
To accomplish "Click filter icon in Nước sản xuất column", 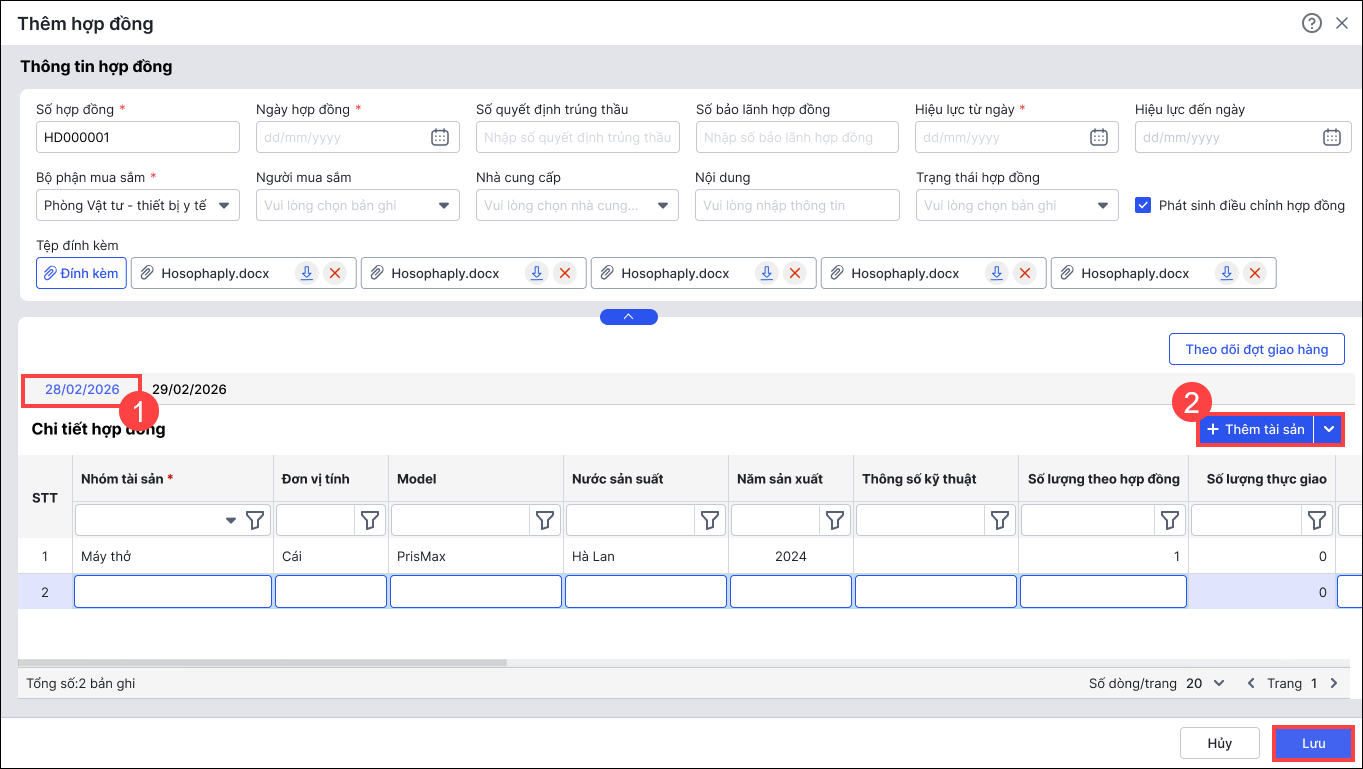I will pos(710,520).
